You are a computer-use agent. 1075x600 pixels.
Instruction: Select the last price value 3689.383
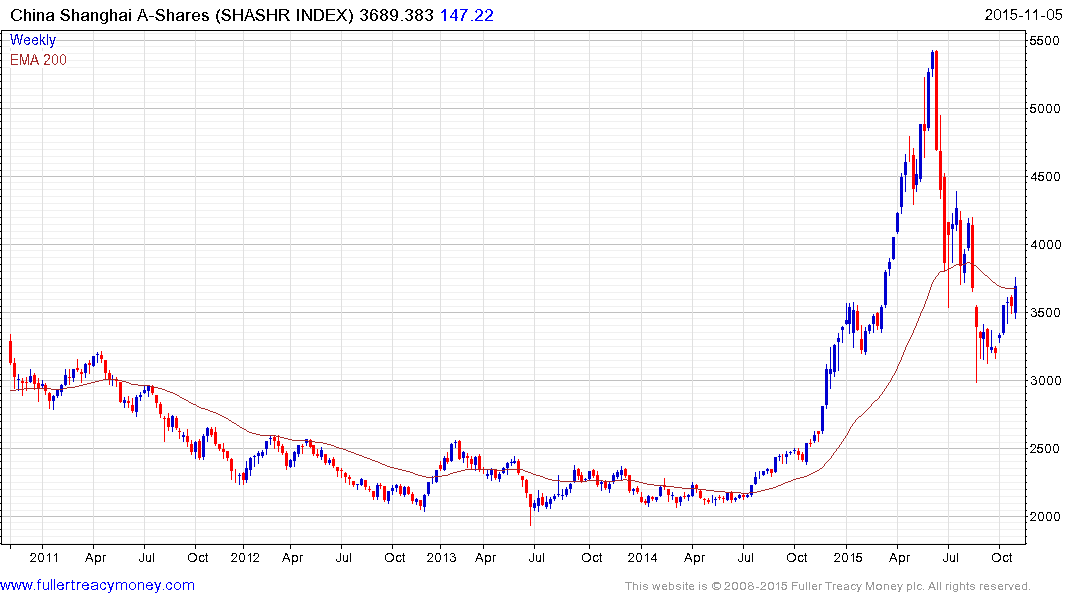(x=396, y=15)
